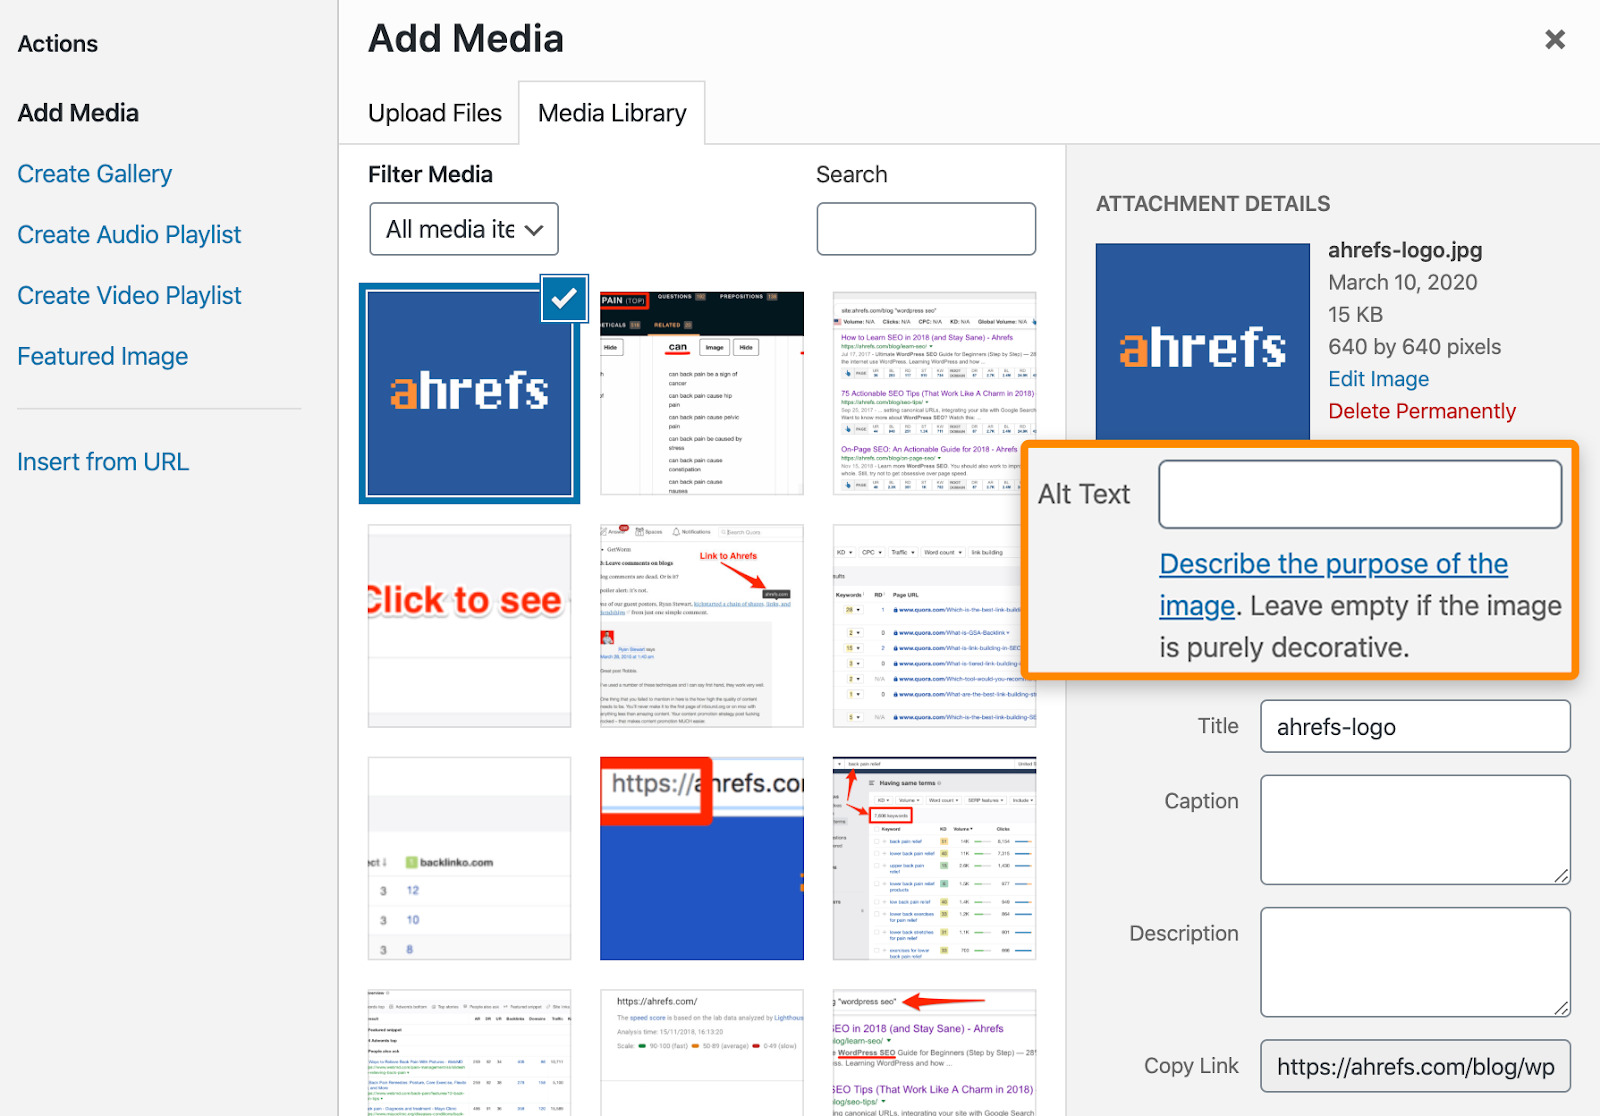Switch to the Upload Files tab
This screenshot has height=1116, width=1600.
point(434,112)
